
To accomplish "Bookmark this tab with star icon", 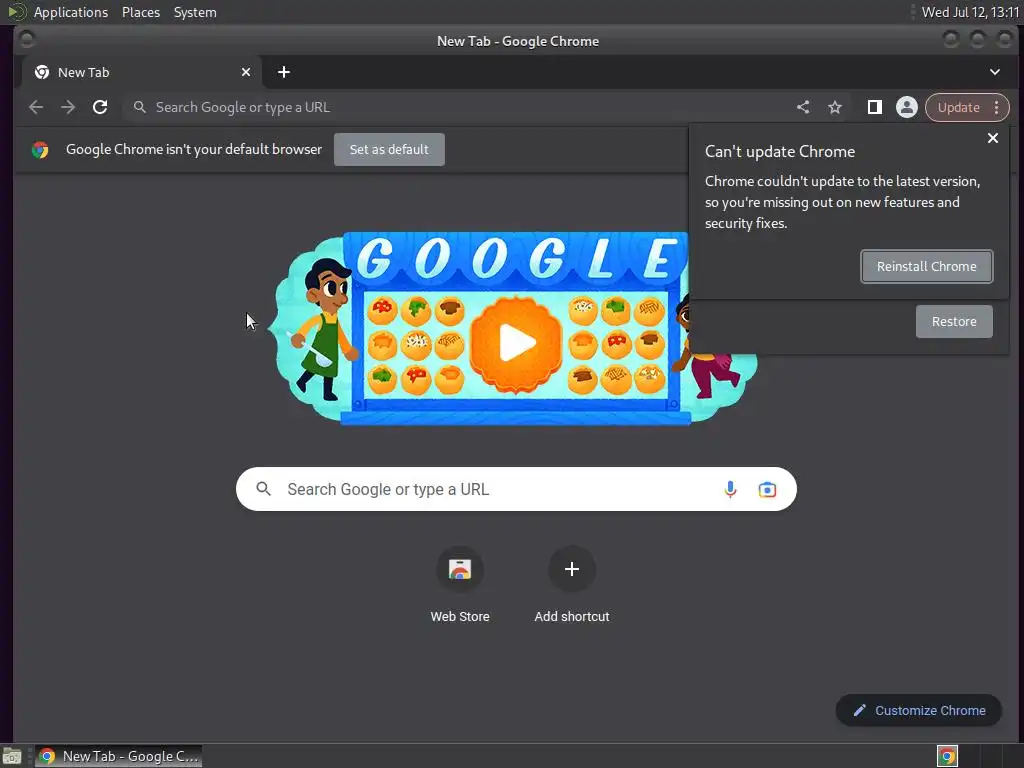I will click(835, 107).
